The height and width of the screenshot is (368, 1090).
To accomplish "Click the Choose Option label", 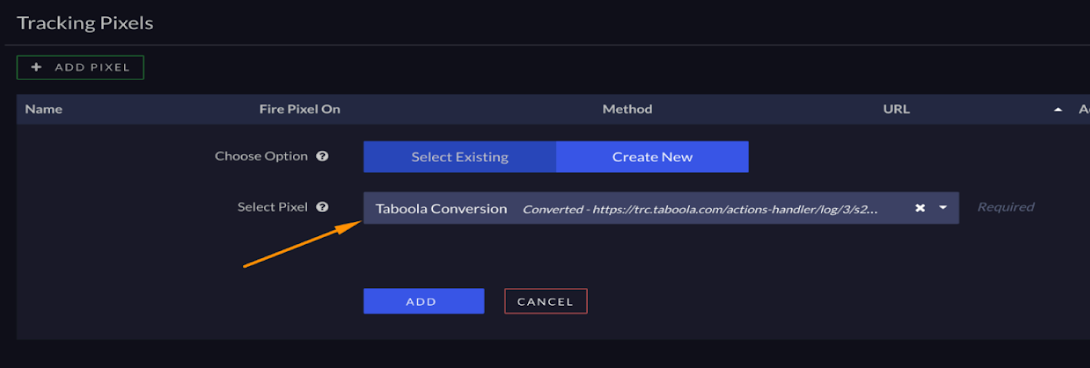I will 261,157.
